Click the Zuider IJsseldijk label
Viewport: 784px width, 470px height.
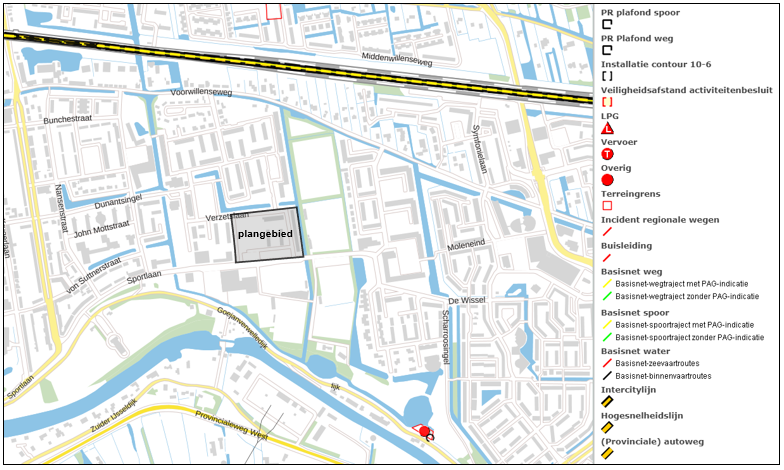tap(116, 417)
